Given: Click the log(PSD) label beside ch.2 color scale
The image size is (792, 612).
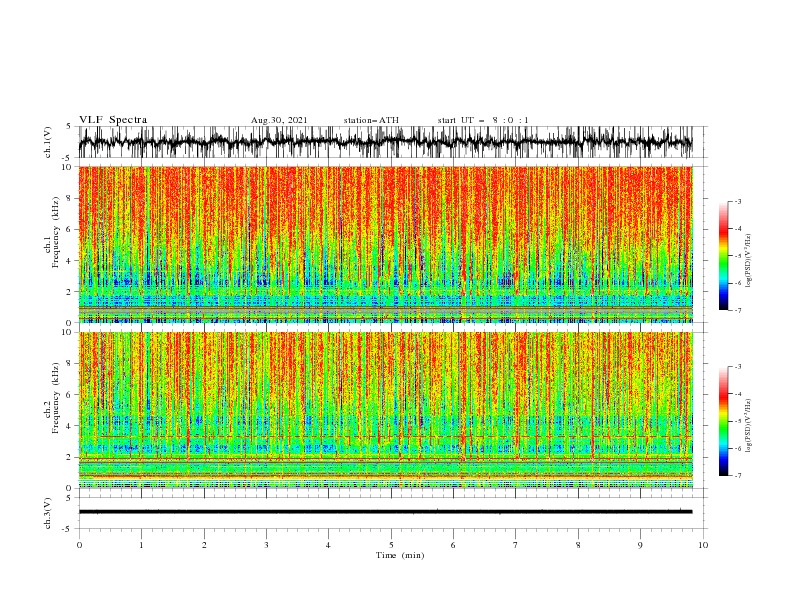Looking at the screenshot, I should 748,425.
